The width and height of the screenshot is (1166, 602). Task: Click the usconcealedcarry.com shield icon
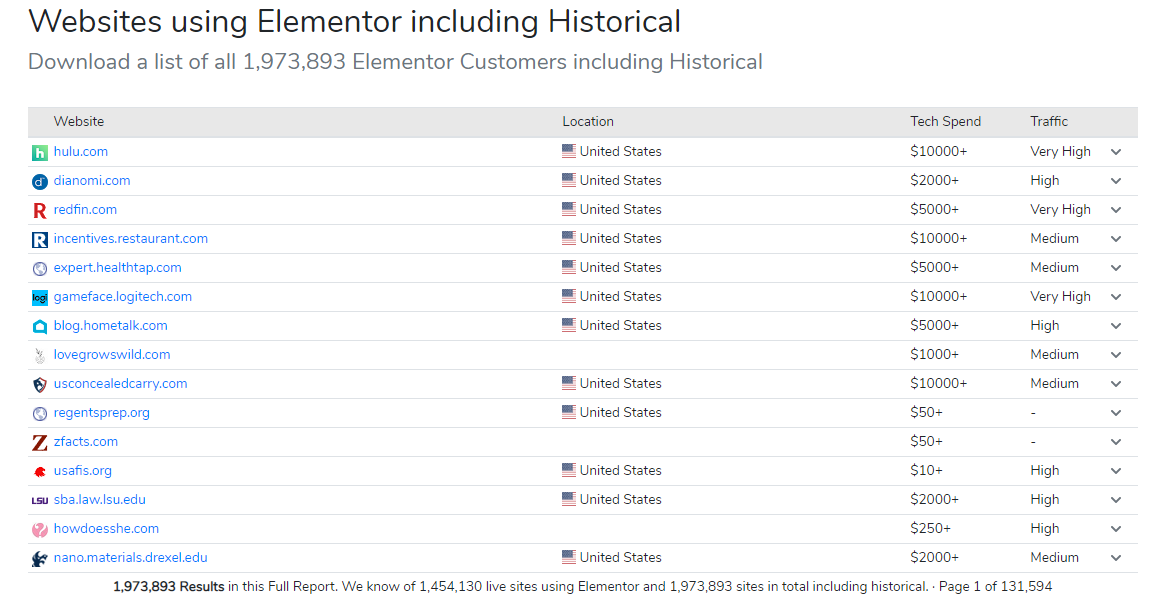pyautogui.click(x=40, y=385)
